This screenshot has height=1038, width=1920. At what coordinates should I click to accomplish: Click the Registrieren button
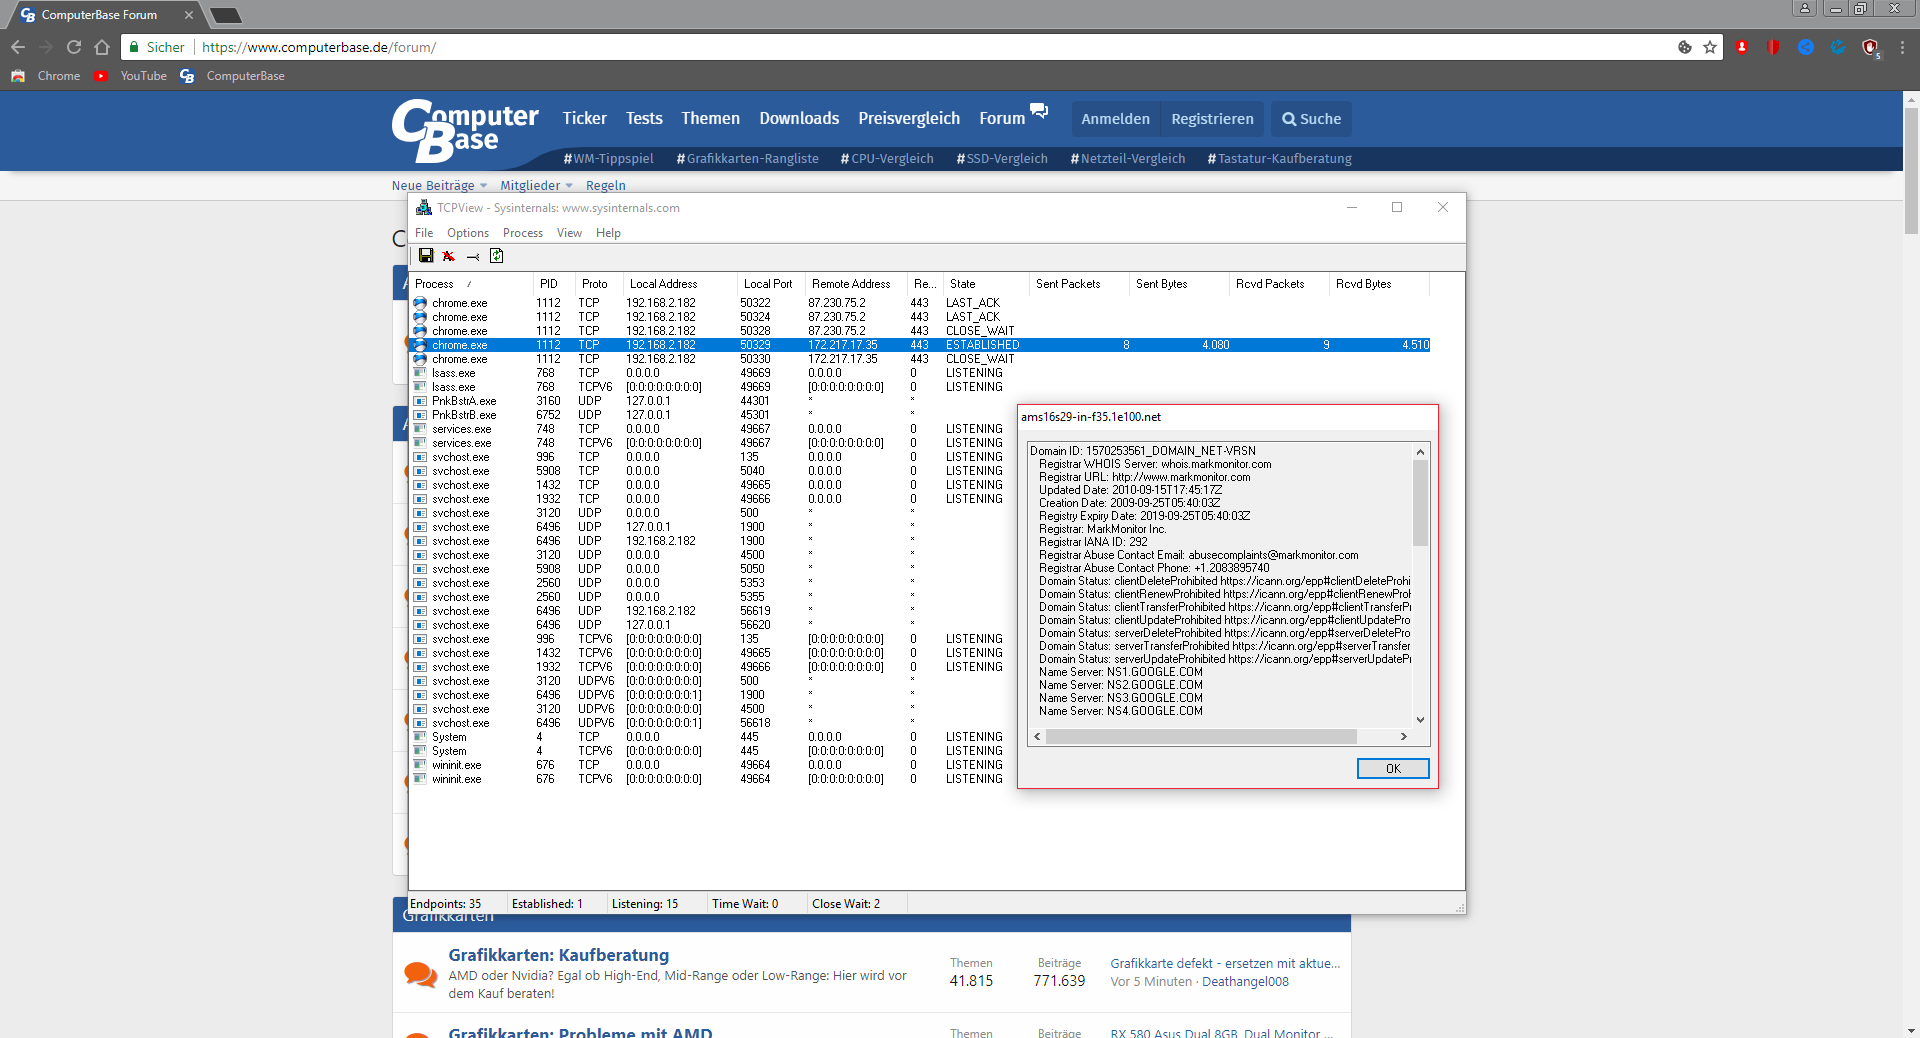[x=1212, y=119]
